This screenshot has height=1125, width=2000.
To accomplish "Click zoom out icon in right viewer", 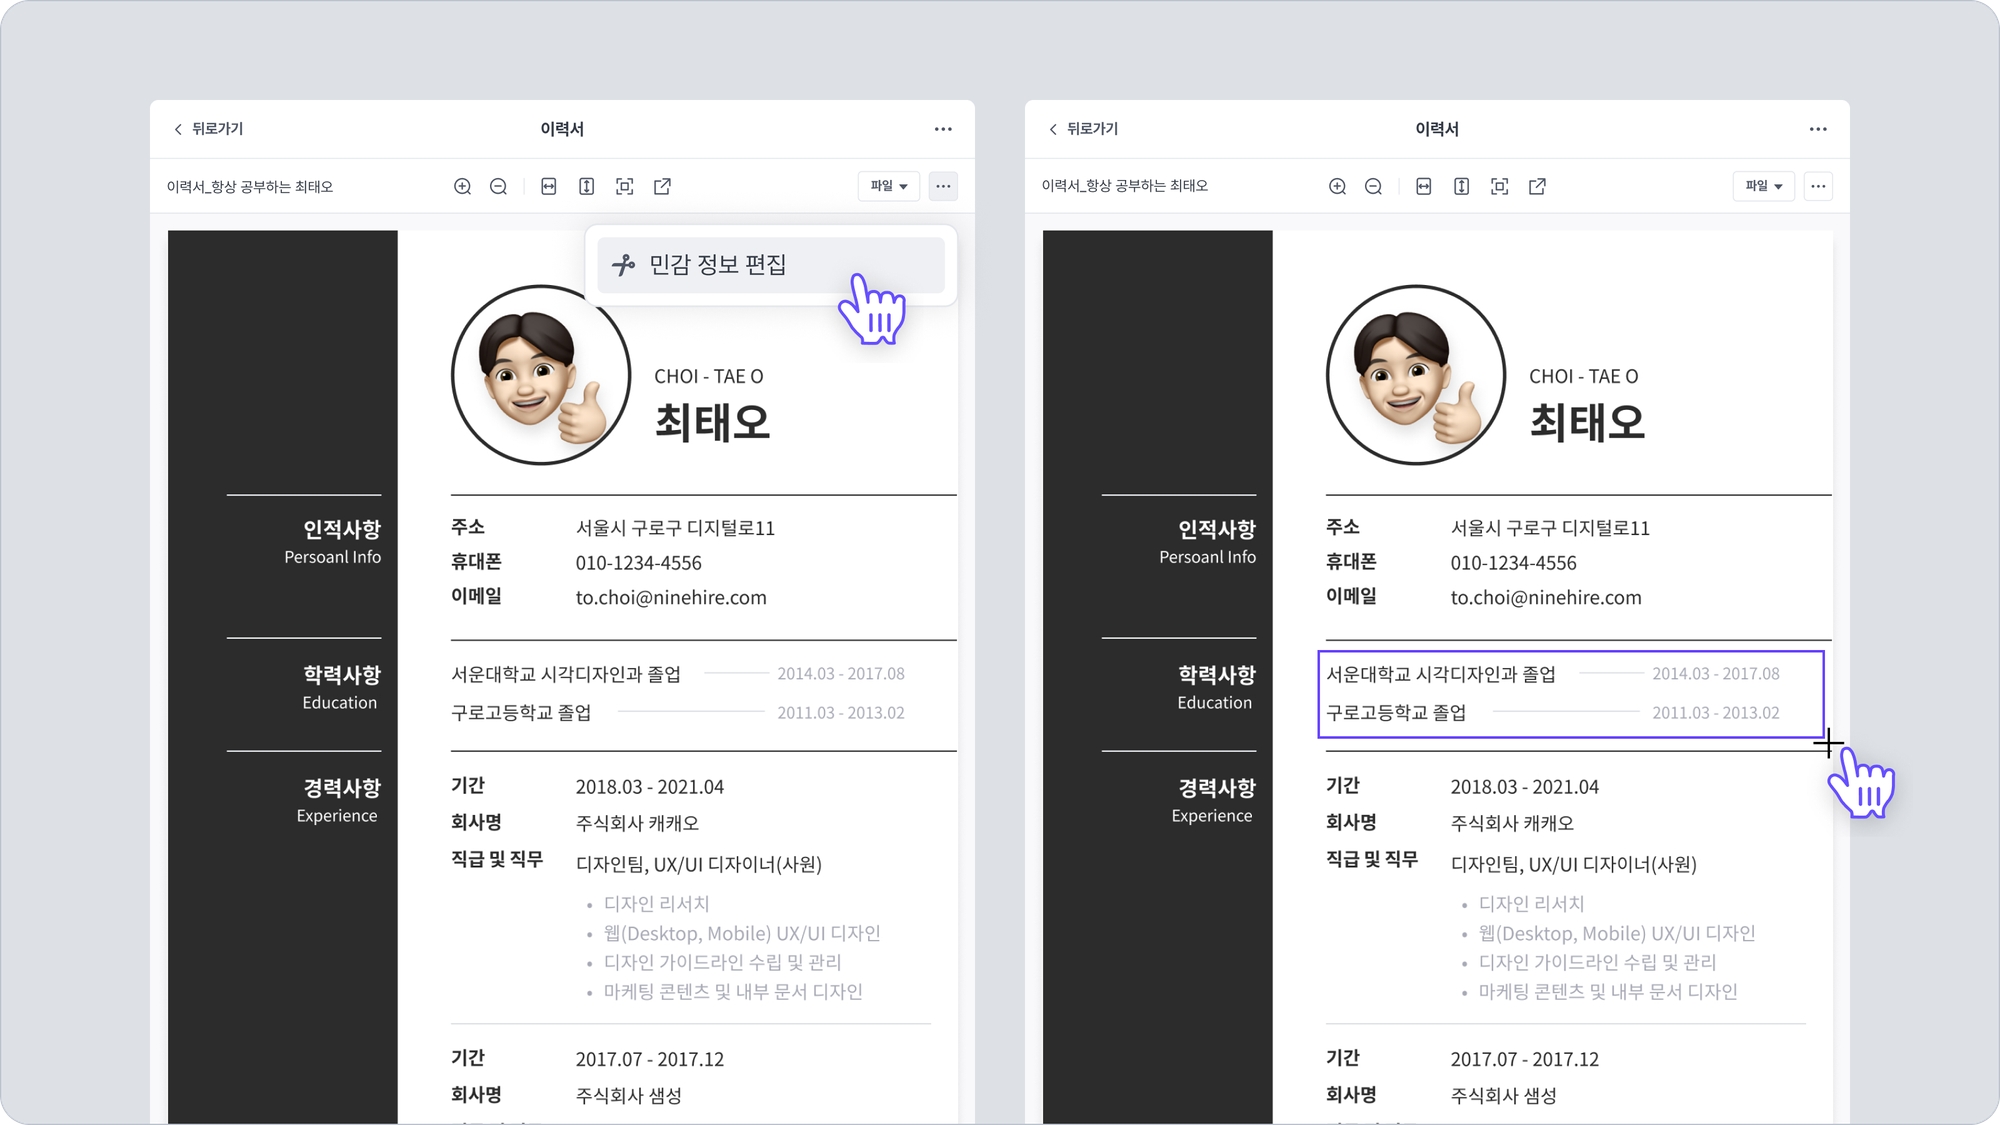I will click(x=1373, y=187).
